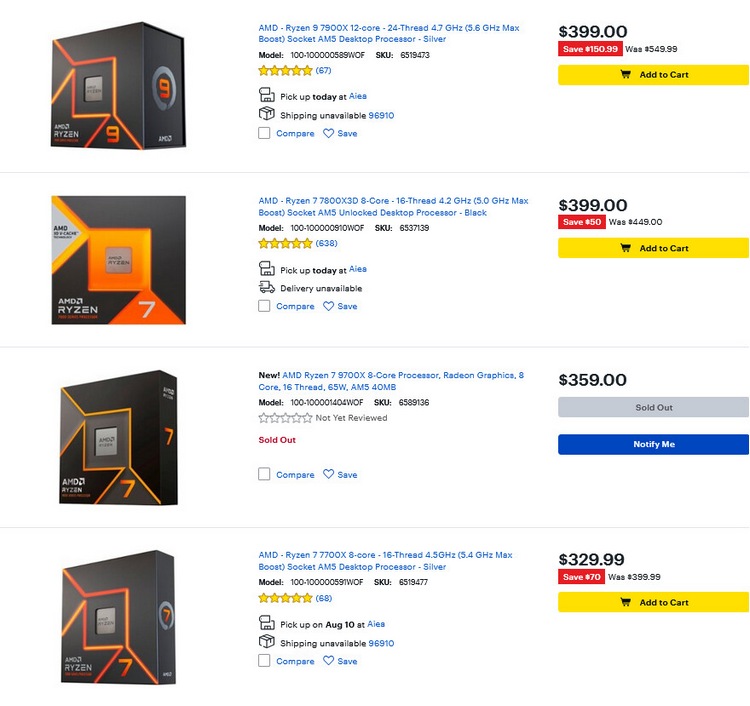Click the store pickup icon for Ryzen 9 7900X
Screen dimensions: 750x706
click(x=266, y=96)
